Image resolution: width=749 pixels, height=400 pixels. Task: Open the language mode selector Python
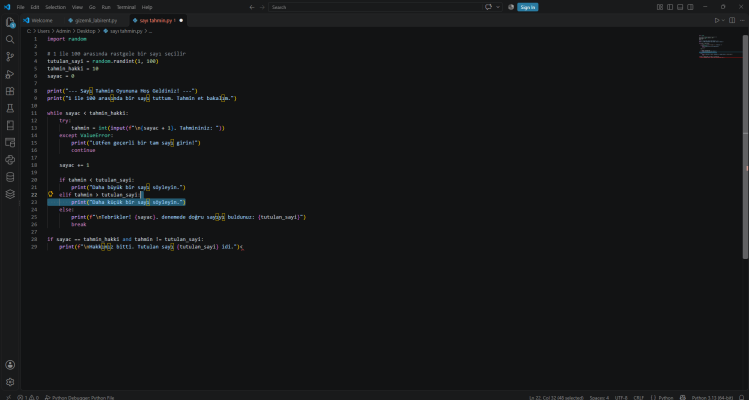pyautogui.click(x=663, y=397)
